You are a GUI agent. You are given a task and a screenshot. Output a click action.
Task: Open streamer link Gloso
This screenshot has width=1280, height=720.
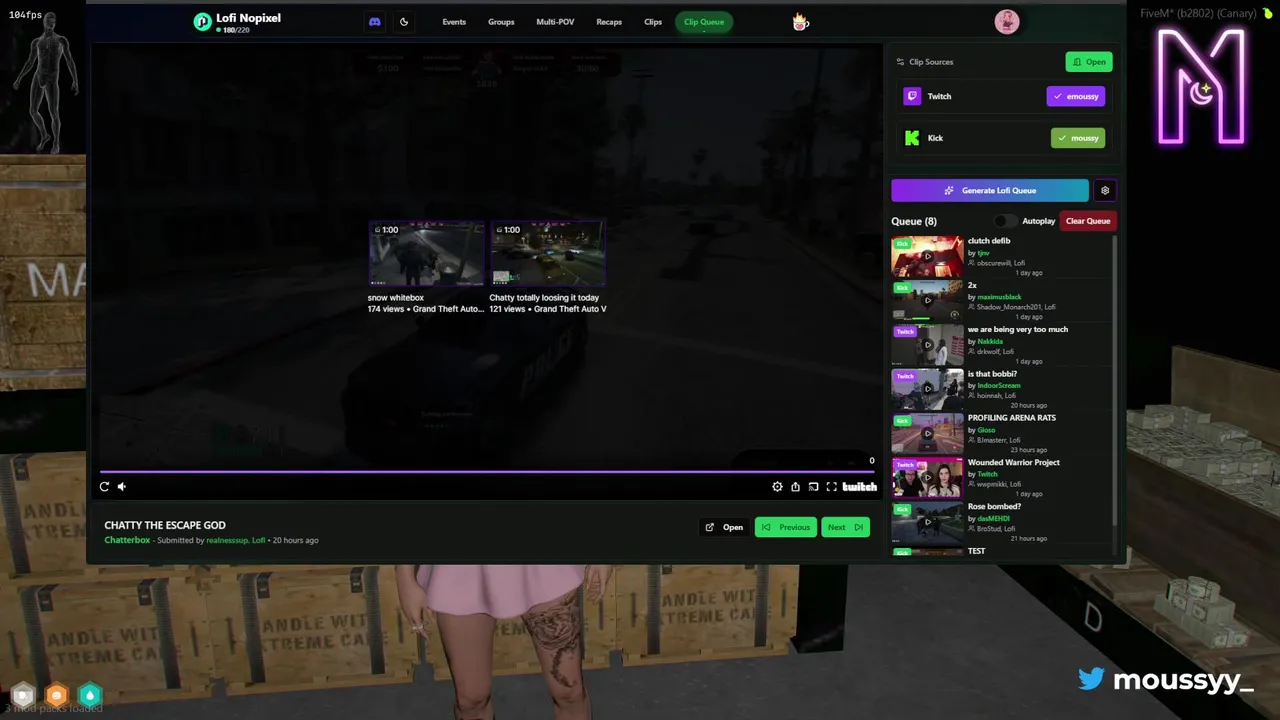pos(986,430)
